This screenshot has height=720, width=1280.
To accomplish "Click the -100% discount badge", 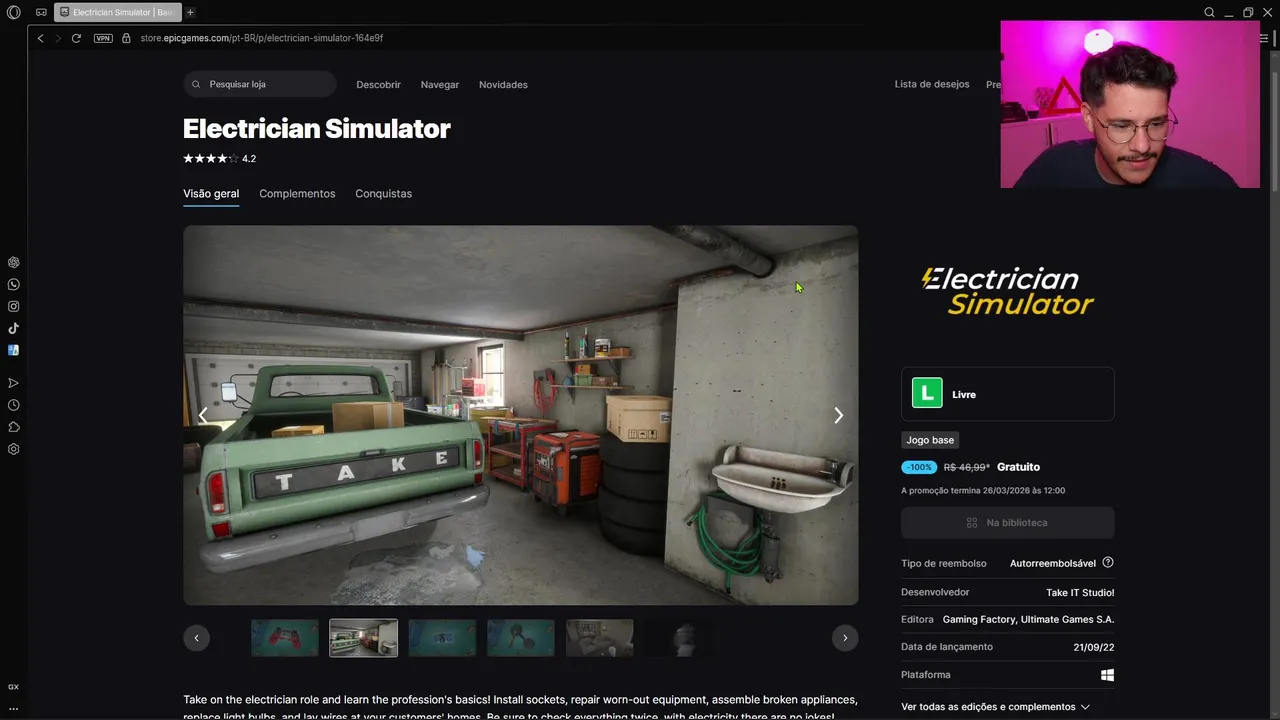I will 919,467.
